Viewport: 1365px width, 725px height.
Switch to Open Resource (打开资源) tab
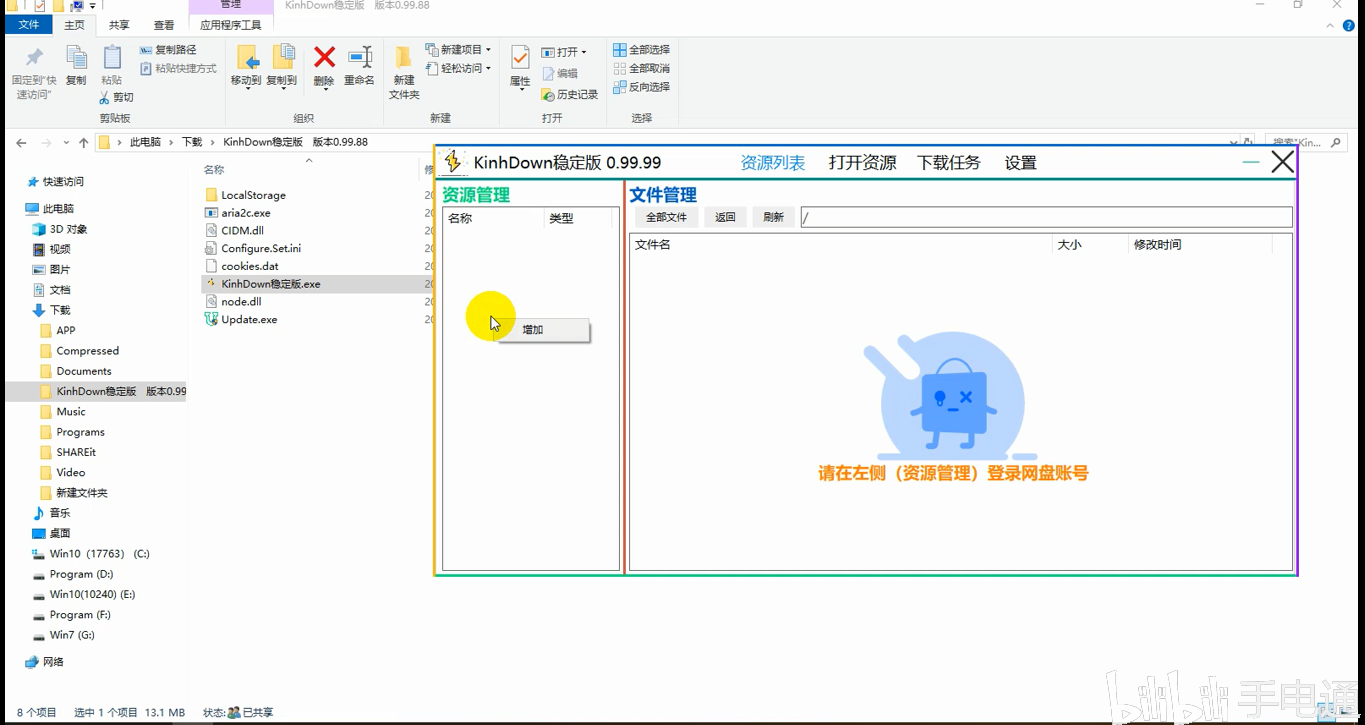point(862,163)
